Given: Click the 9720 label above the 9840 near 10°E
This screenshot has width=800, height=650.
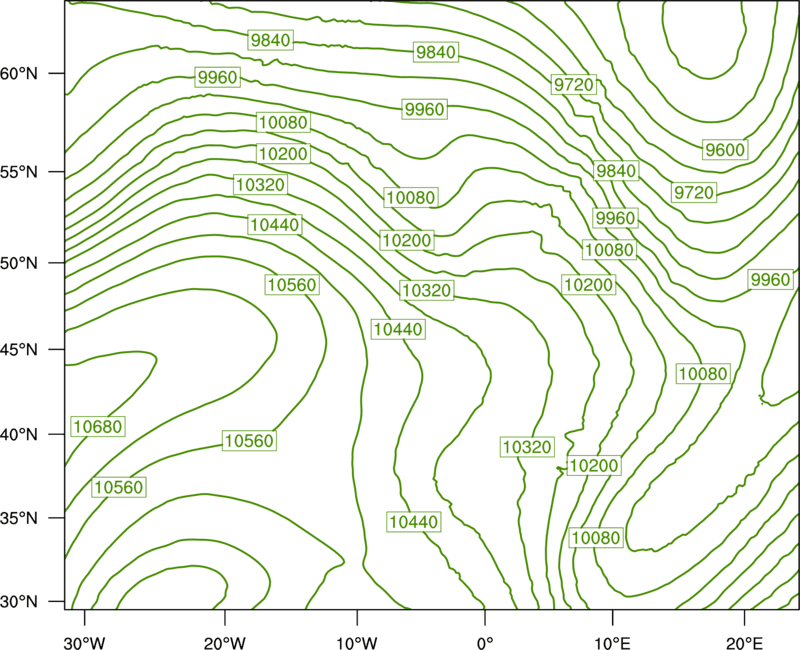Looking at the screenshot, I should coord(574,84).
